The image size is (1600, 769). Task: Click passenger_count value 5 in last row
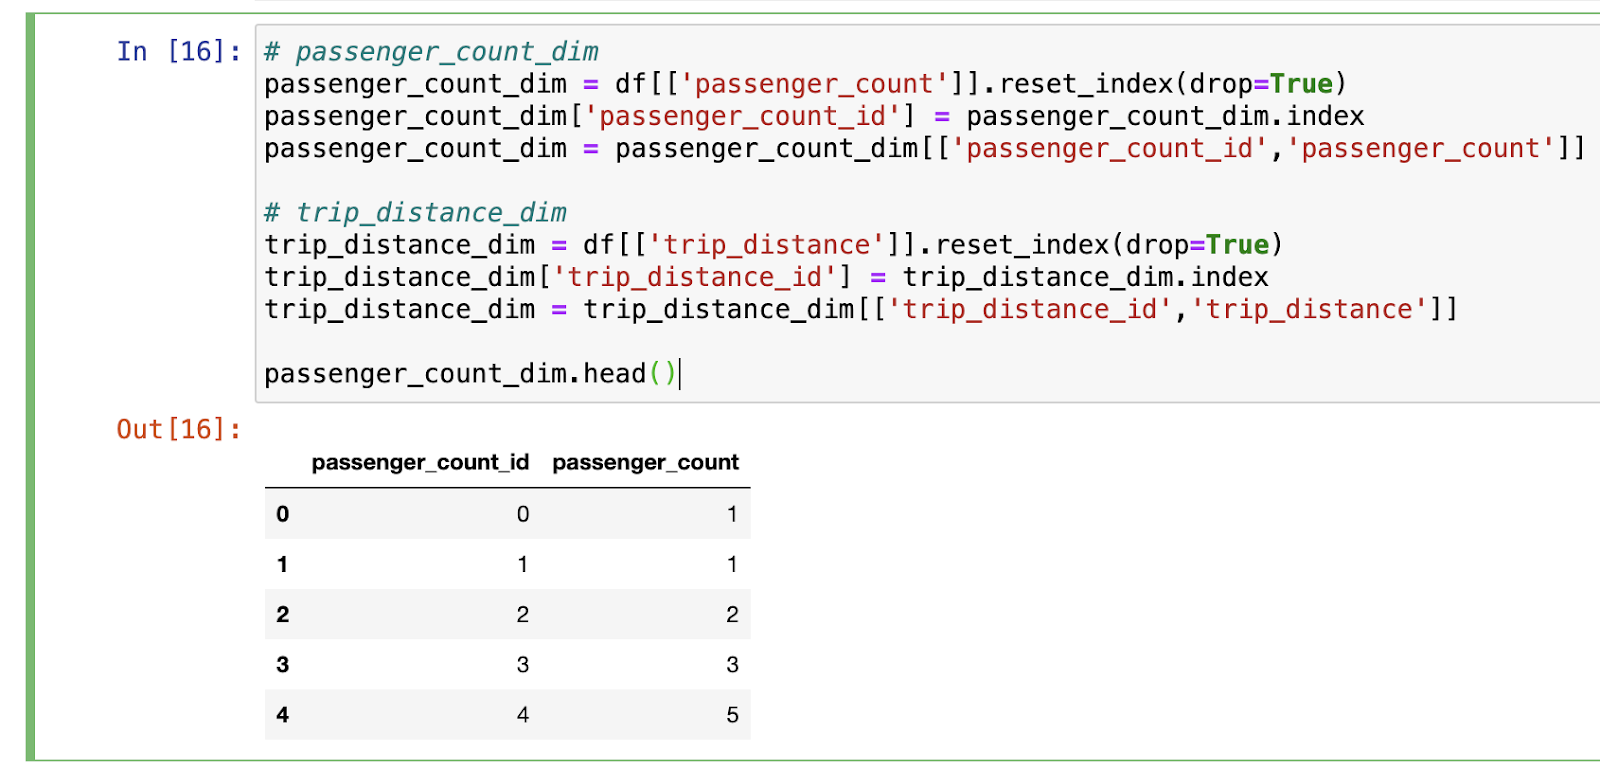point(732,715)
